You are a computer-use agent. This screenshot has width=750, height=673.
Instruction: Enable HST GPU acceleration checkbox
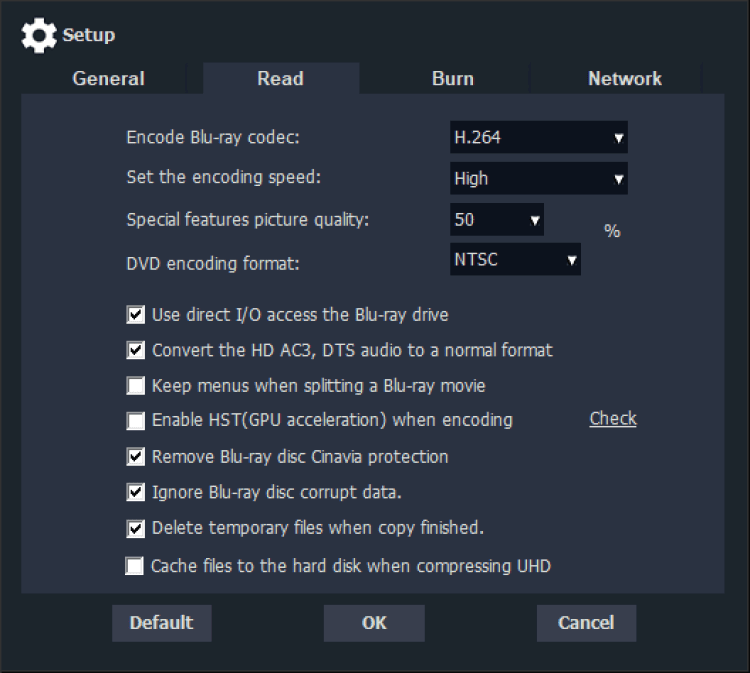(x=136, y=421)
